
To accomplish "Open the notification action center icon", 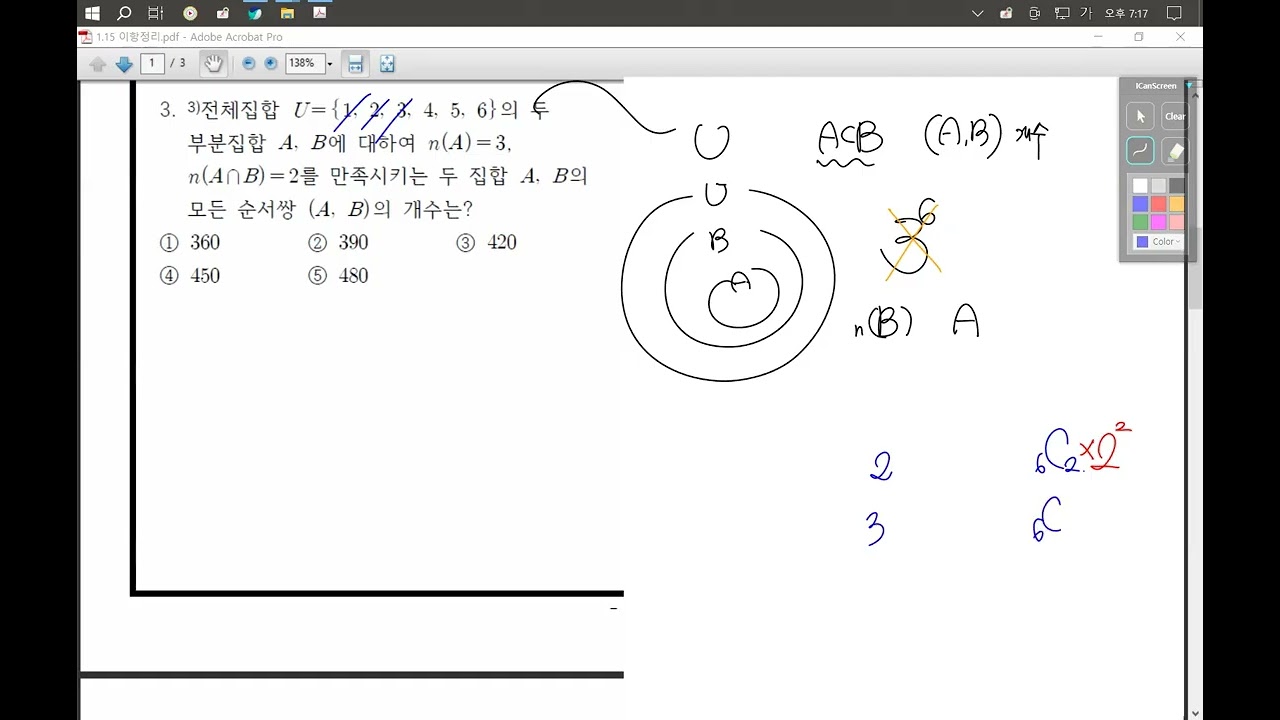I will tap(1174, 13).
